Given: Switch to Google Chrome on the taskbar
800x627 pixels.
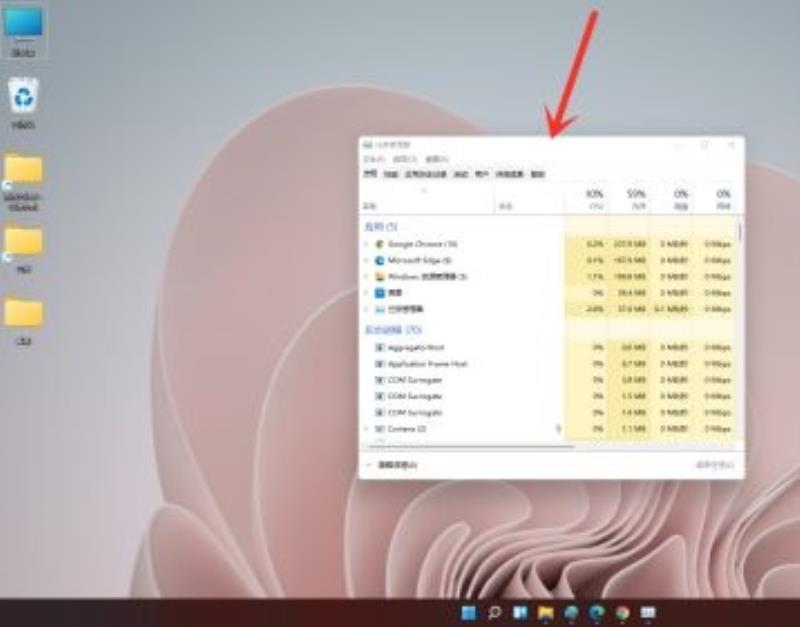Looking at the screenshot, I should [622, 612].
